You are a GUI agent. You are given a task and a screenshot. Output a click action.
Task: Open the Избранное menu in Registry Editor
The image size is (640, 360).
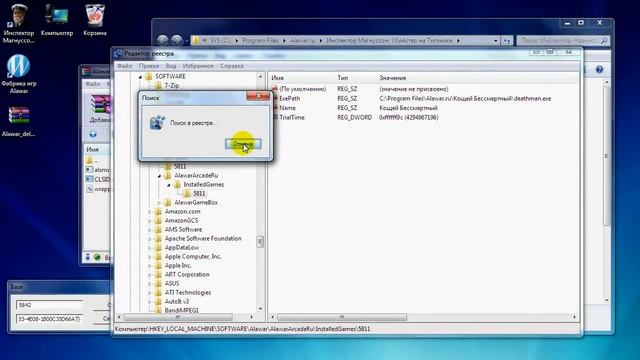point(198,66)
